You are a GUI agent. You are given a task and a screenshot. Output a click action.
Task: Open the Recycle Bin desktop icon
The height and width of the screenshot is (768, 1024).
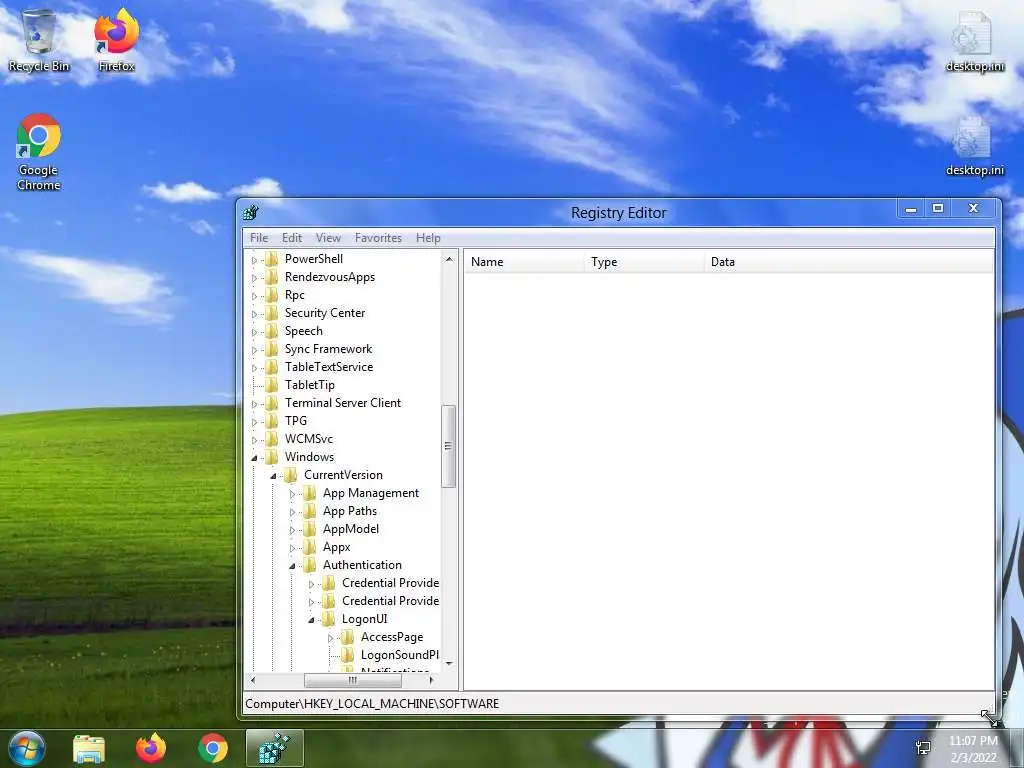pyautogui.click(x=39, y=40)
